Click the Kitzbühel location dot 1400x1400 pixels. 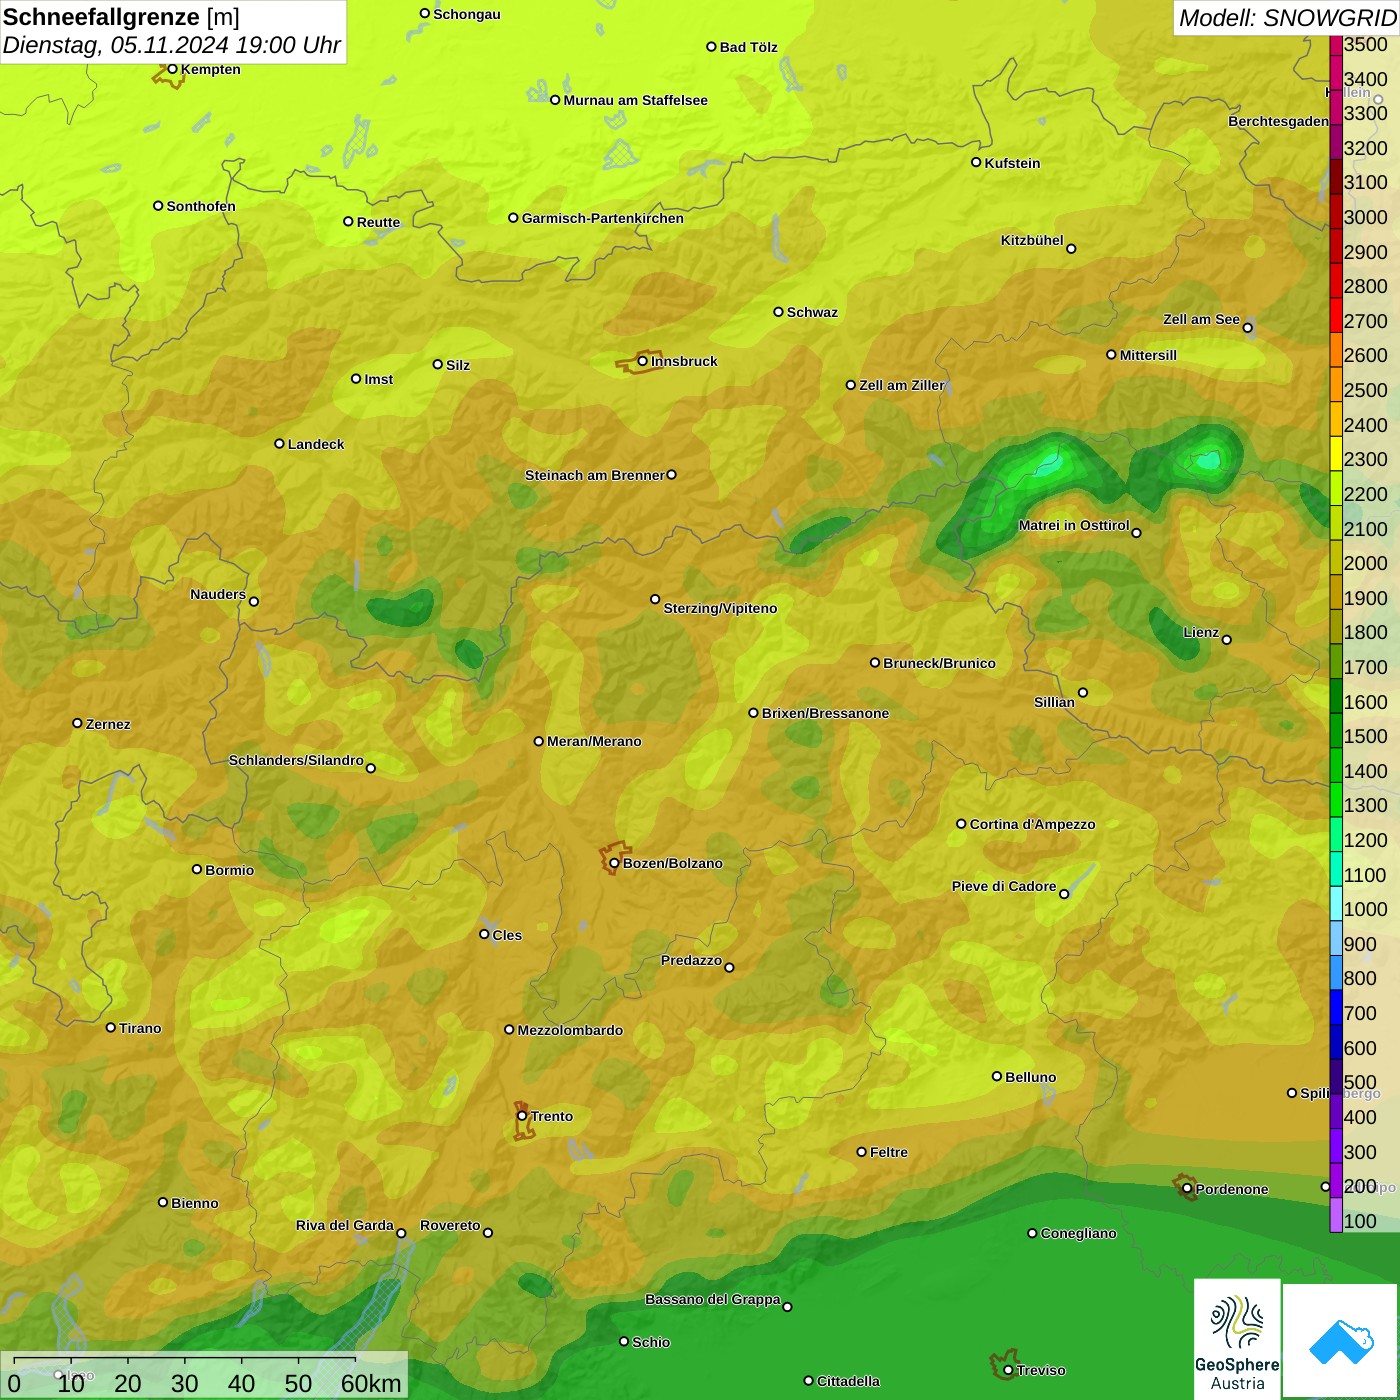tap(1071, 249)
